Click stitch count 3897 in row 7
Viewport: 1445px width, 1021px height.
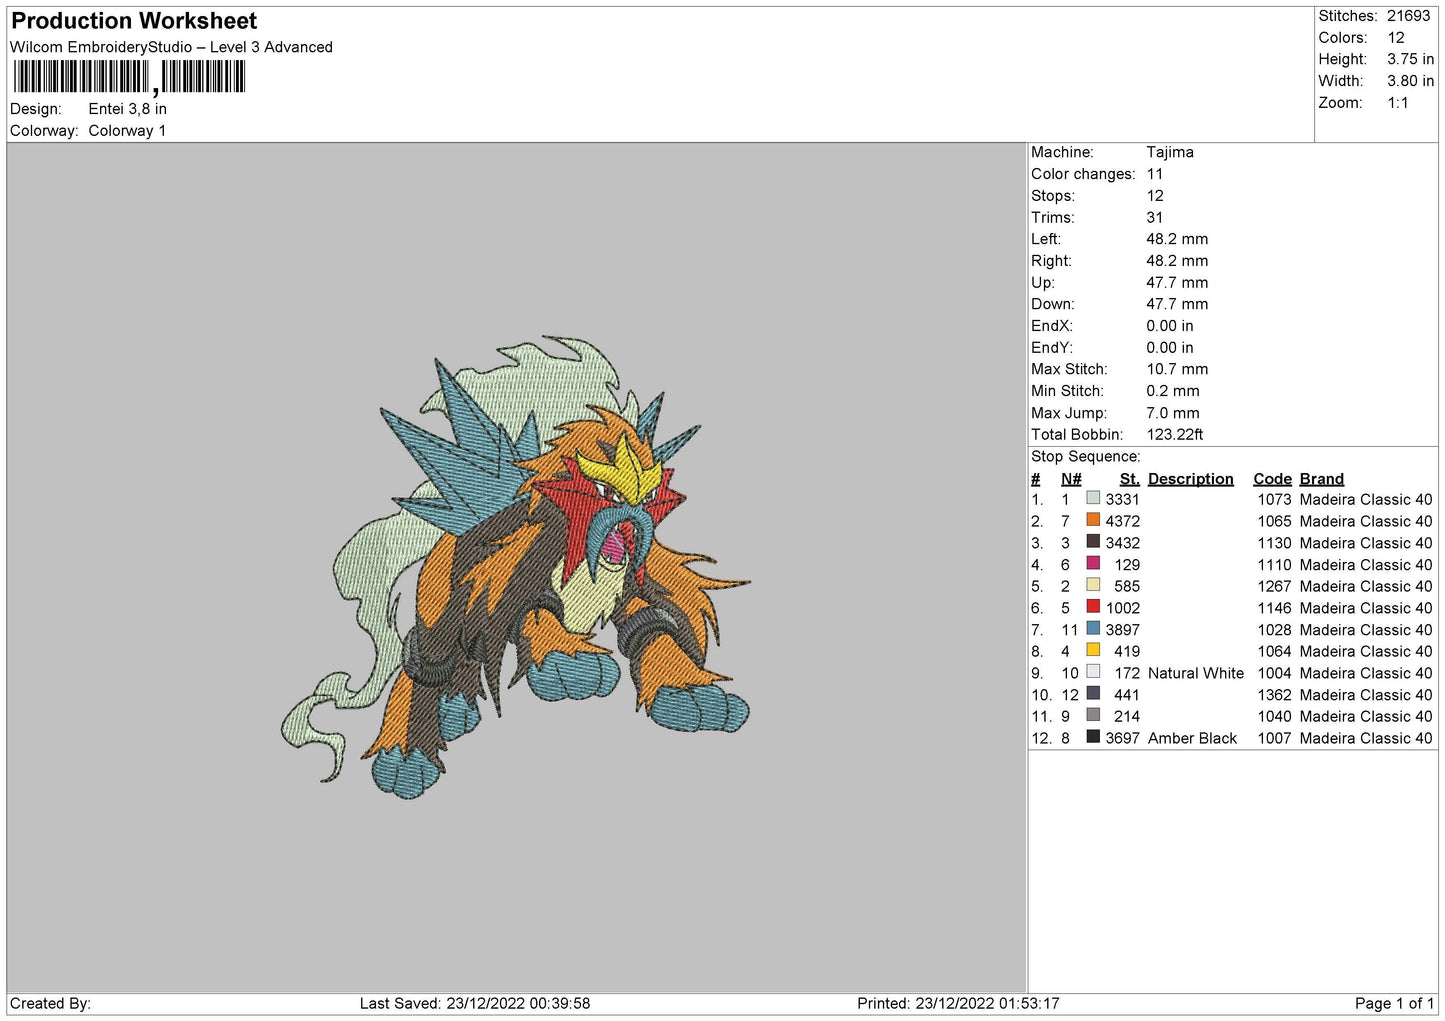coord(1123,630)
